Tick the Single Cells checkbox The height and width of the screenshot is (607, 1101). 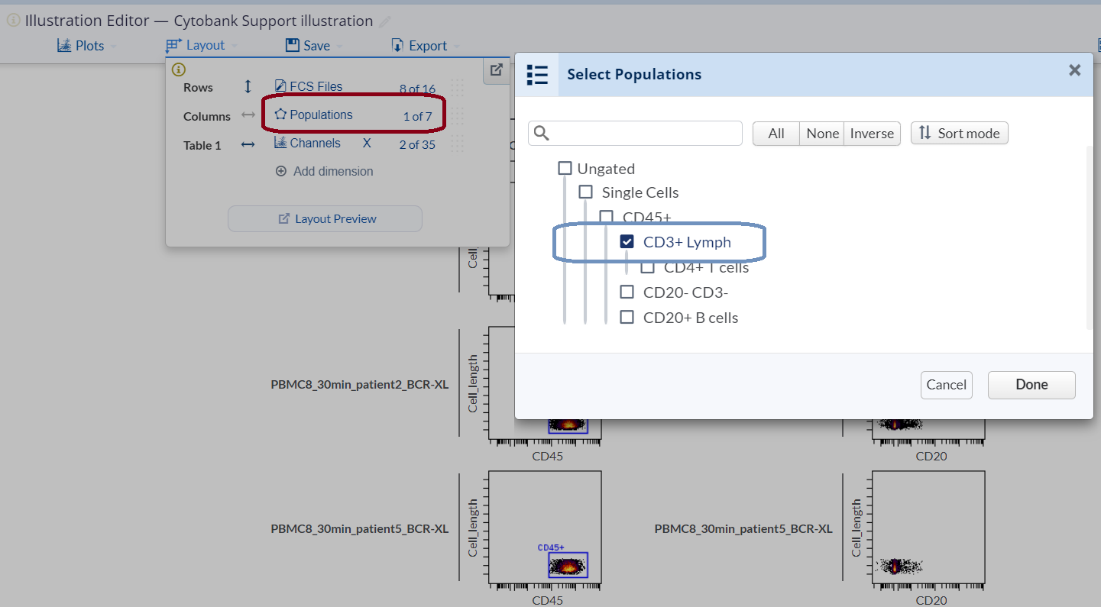point(586,192)
